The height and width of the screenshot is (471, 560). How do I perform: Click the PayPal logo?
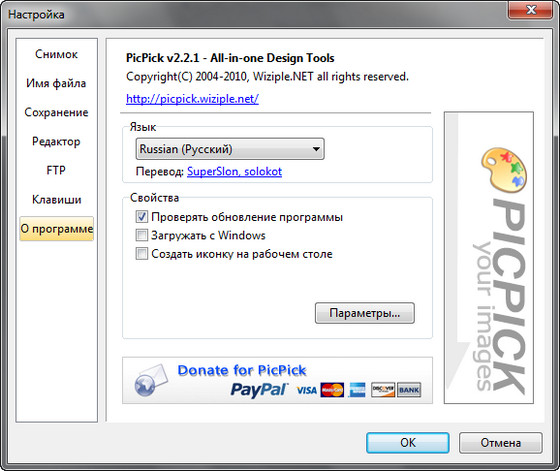(259, 390)
